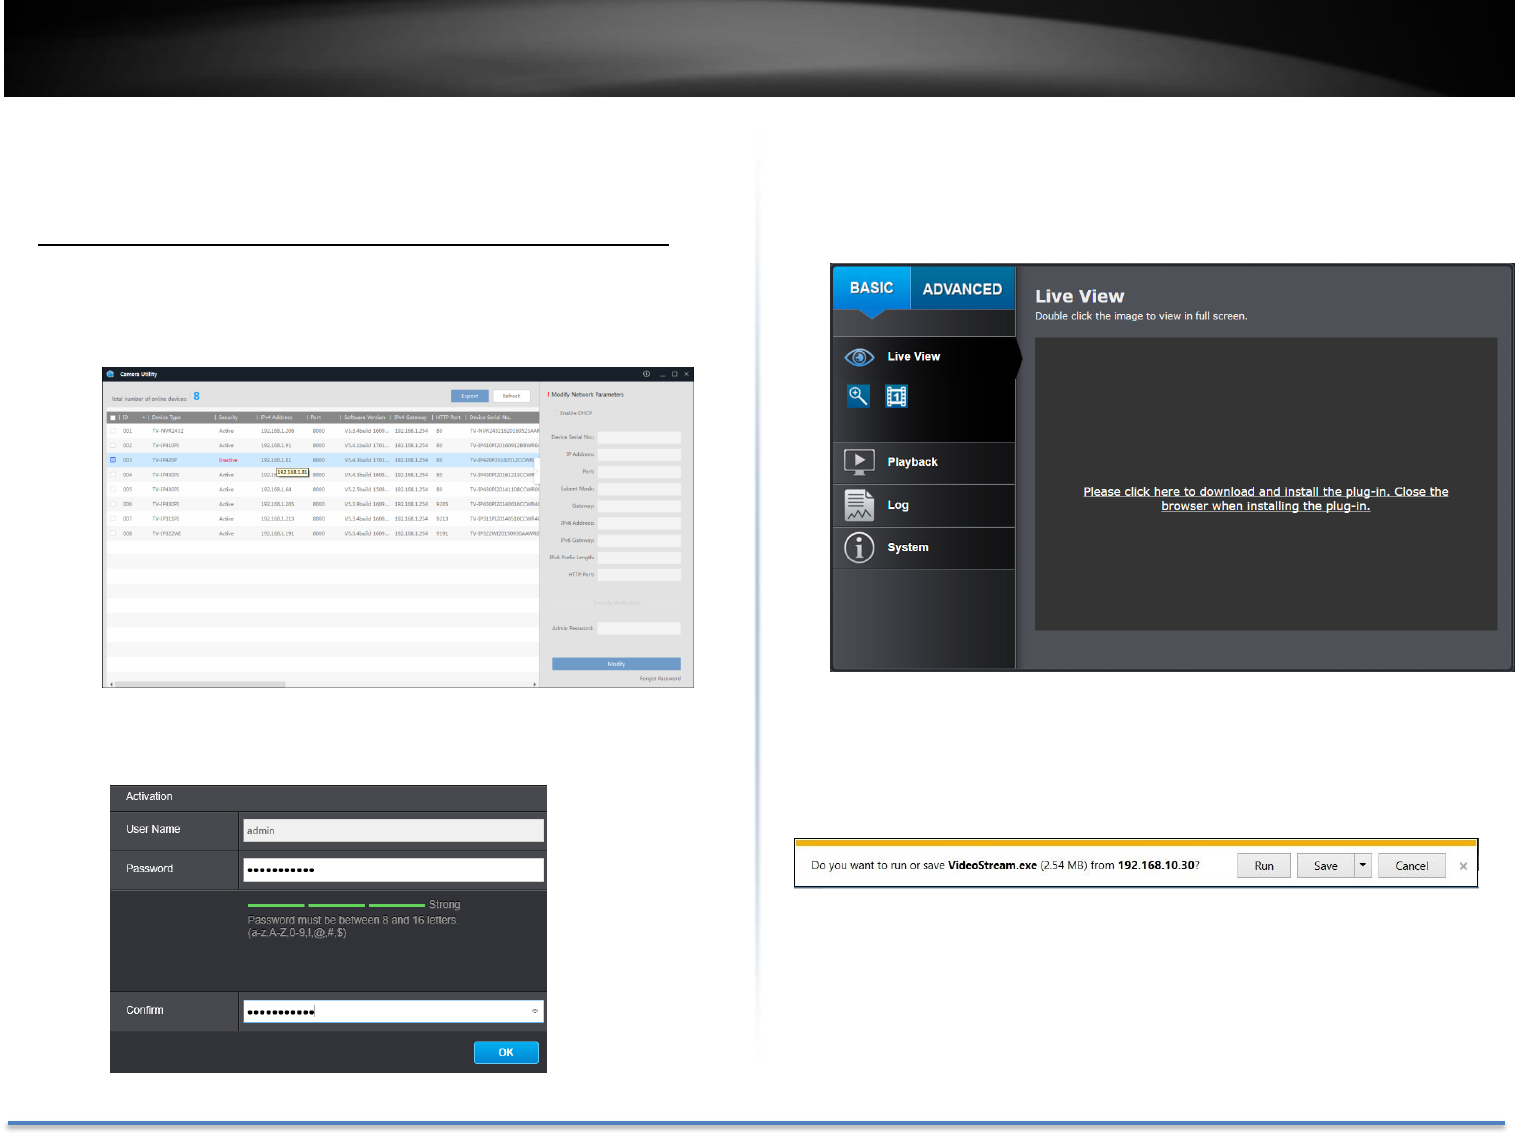Click the zoom magnifier icon under Live View
The image size is (1515, 1136).
858,396
